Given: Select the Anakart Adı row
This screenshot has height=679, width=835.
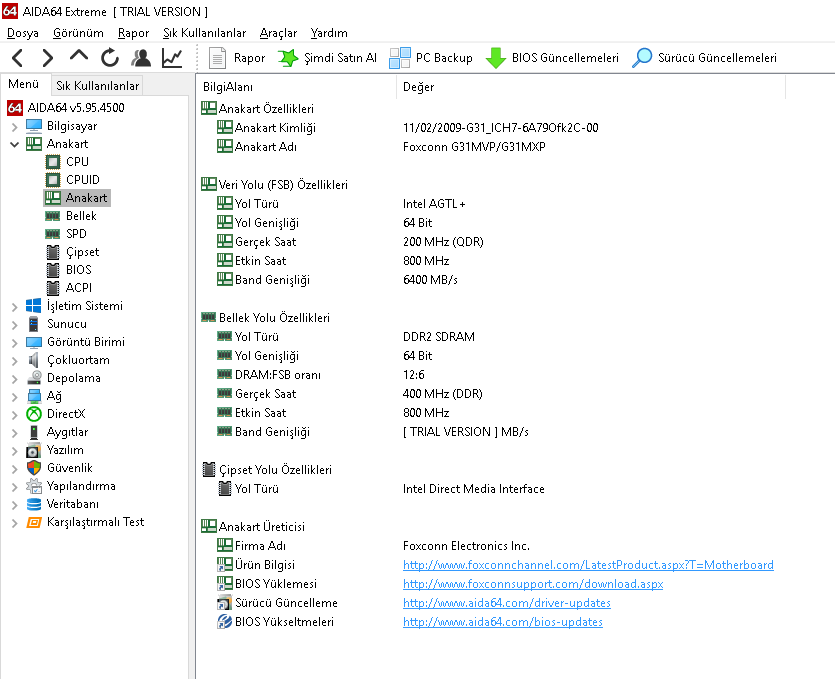Looking at the screenshot, I should (381, 147).
